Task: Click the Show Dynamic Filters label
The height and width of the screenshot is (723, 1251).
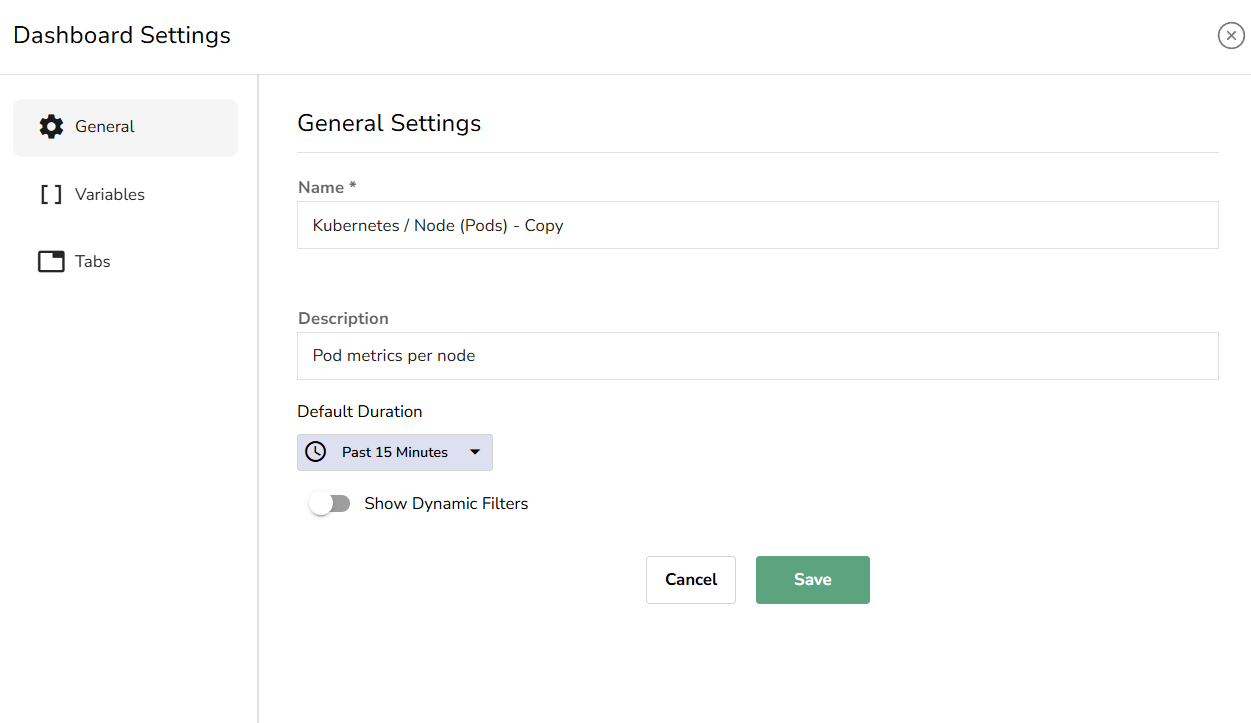Action: tap(446, 503)
